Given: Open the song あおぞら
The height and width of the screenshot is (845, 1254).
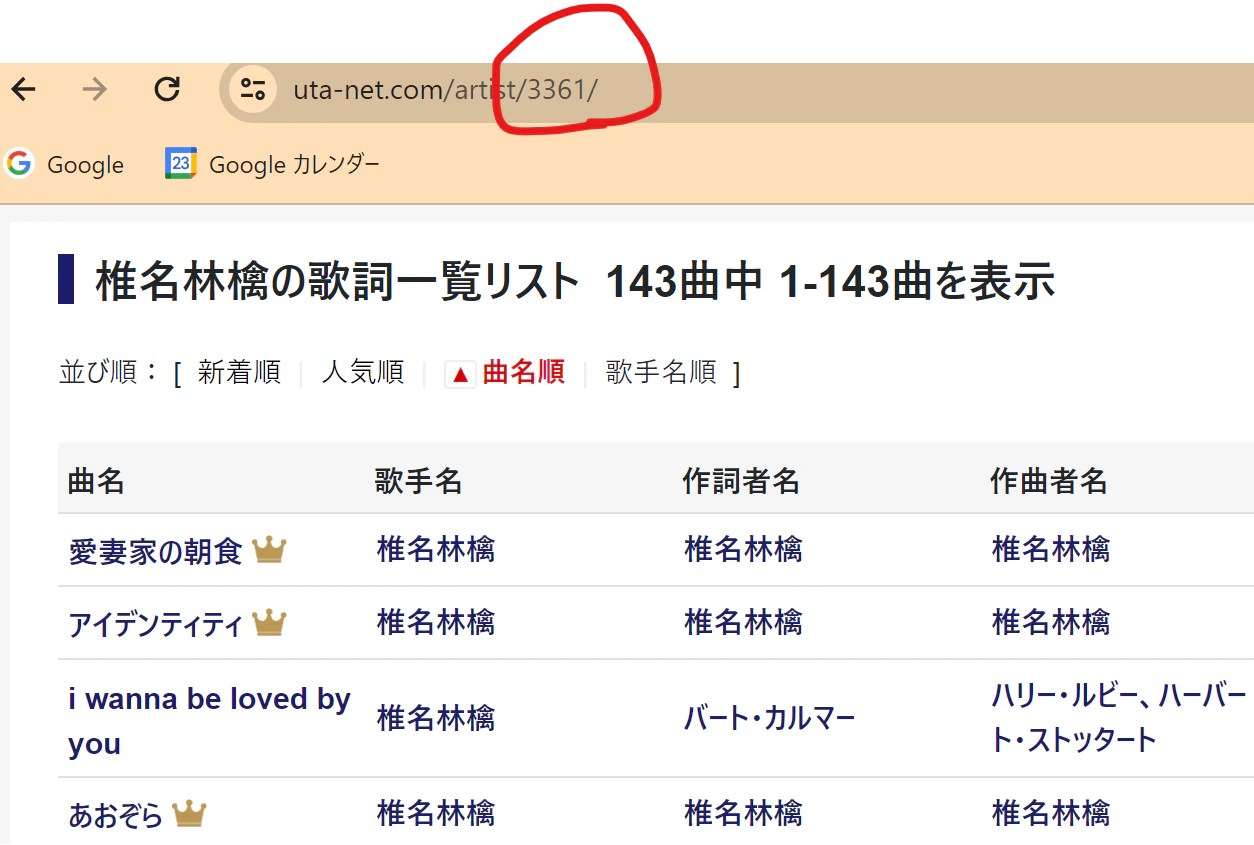Looking at the screenshot, I should pos(115,815).
